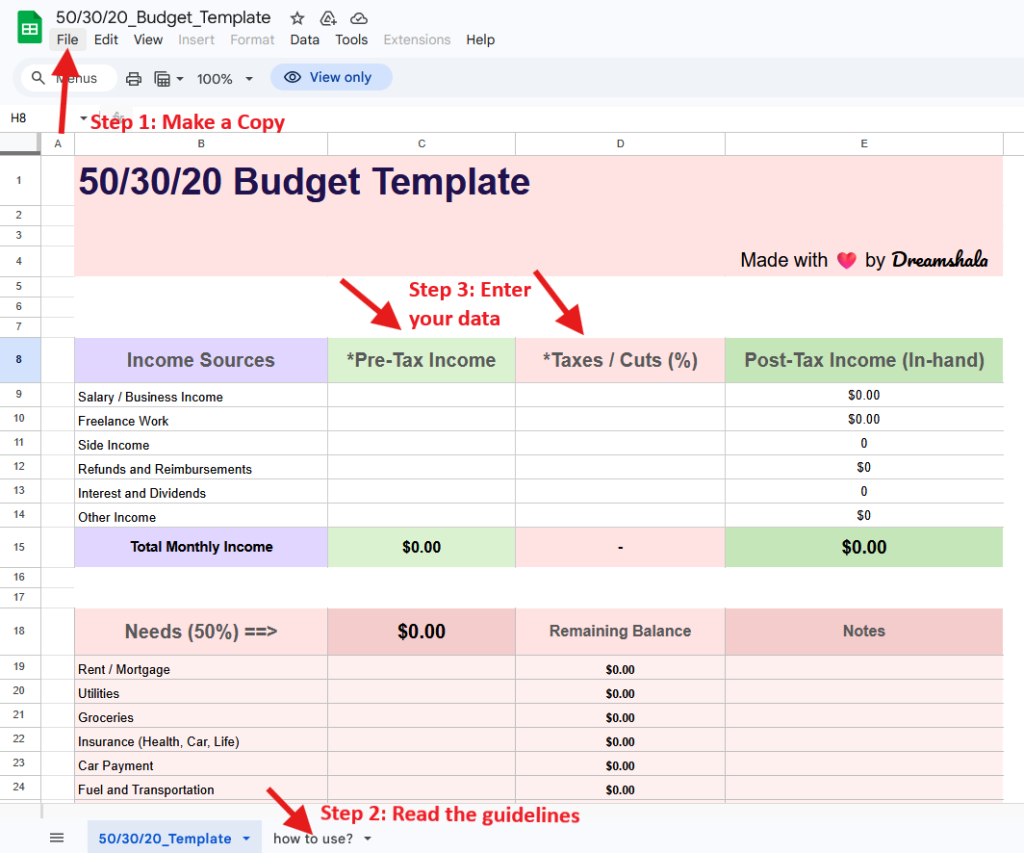Screen dimensions: 1024x853
Task: Open the Help menu
Action: pyautogui.click(x=480, y=40)
